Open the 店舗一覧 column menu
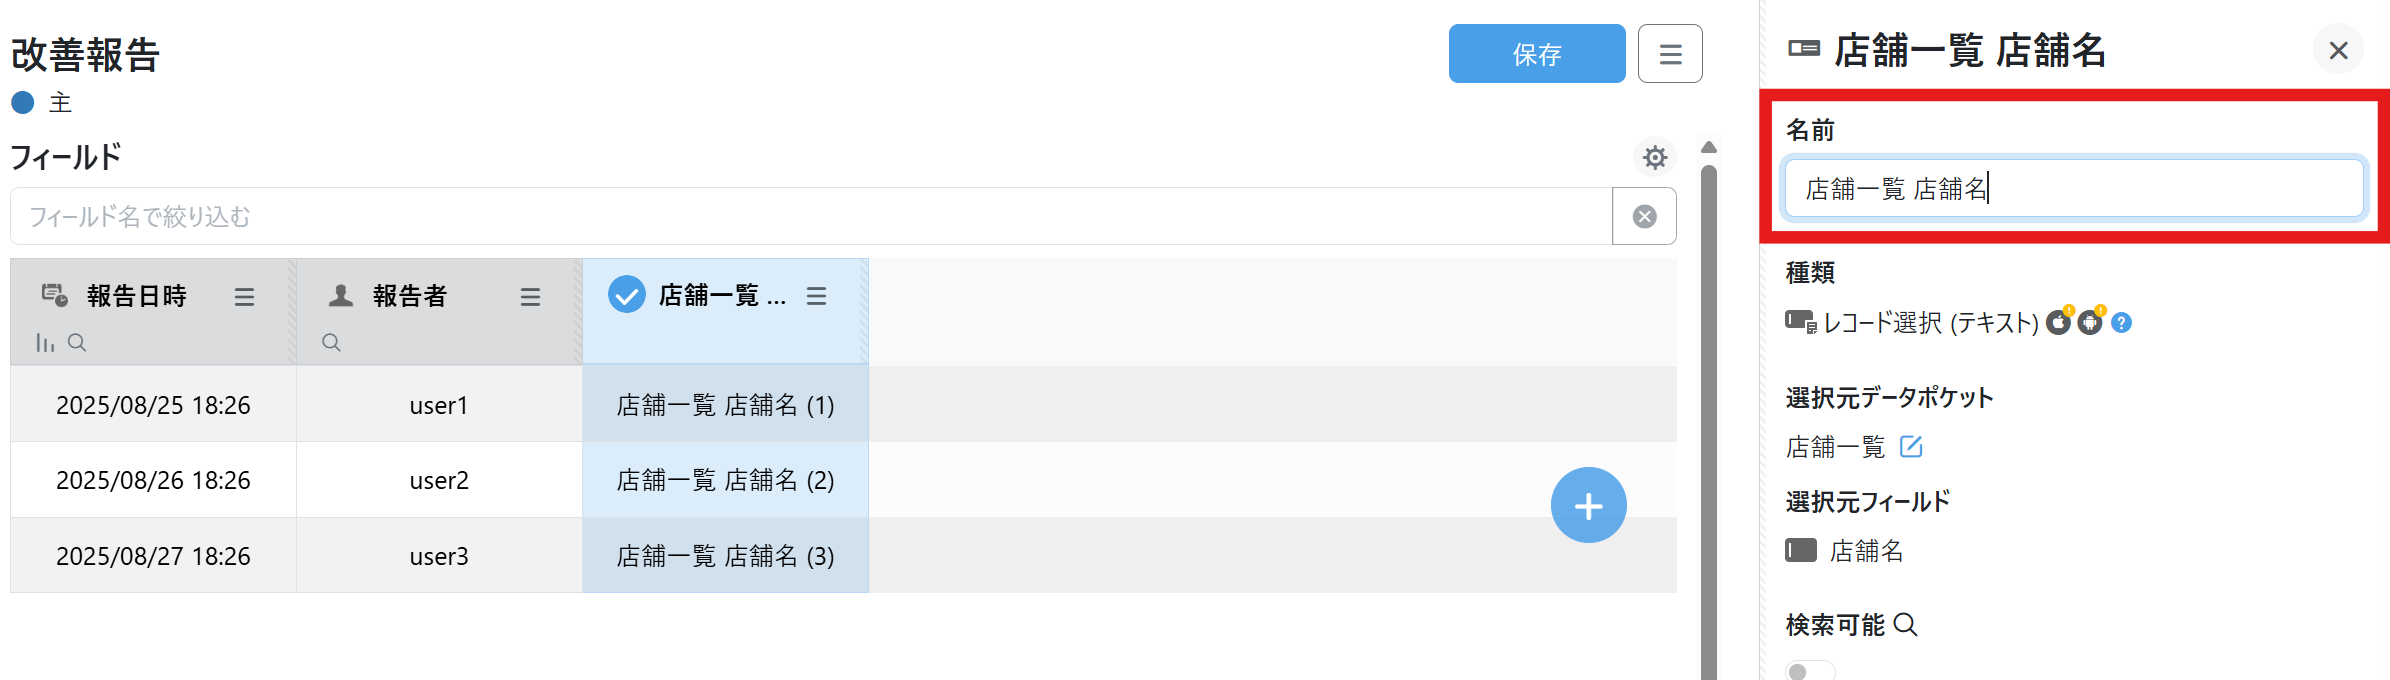This screenshot has width=2390, height=680. pos(816,296)
